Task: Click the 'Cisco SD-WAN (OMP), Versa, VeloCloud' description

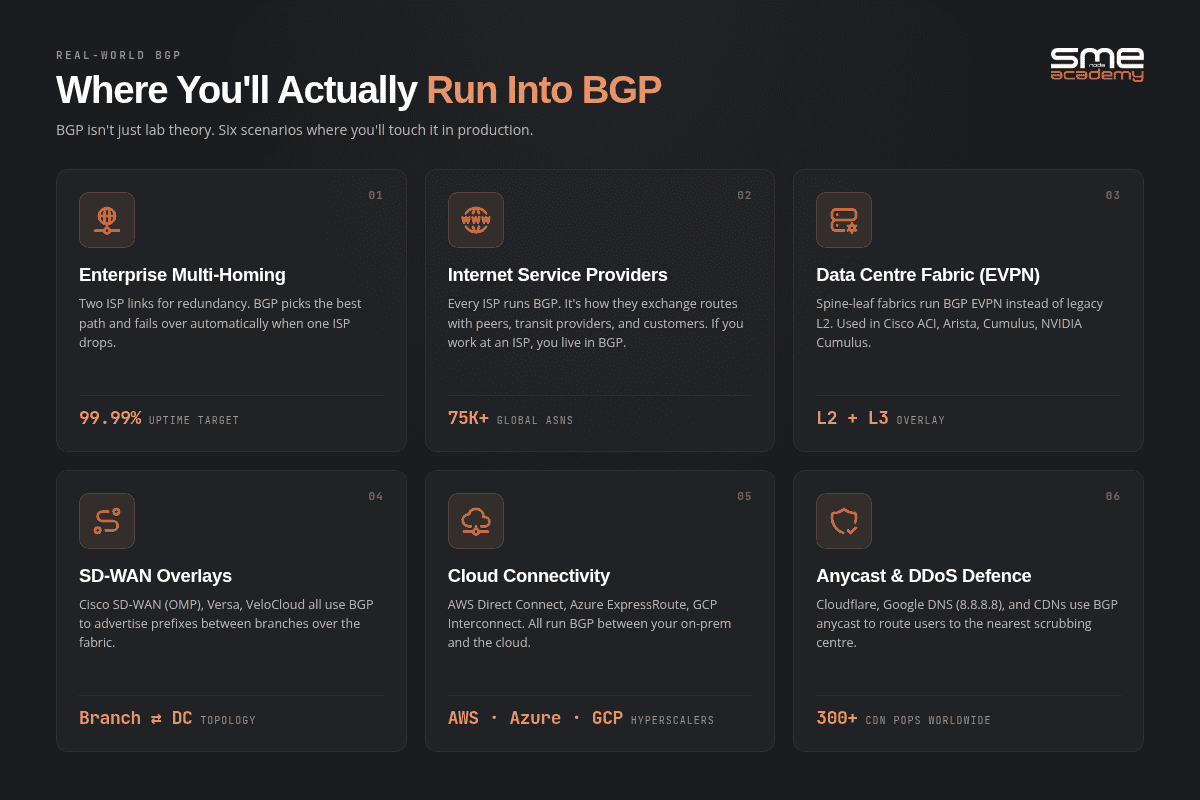Action: coord(226,624)
